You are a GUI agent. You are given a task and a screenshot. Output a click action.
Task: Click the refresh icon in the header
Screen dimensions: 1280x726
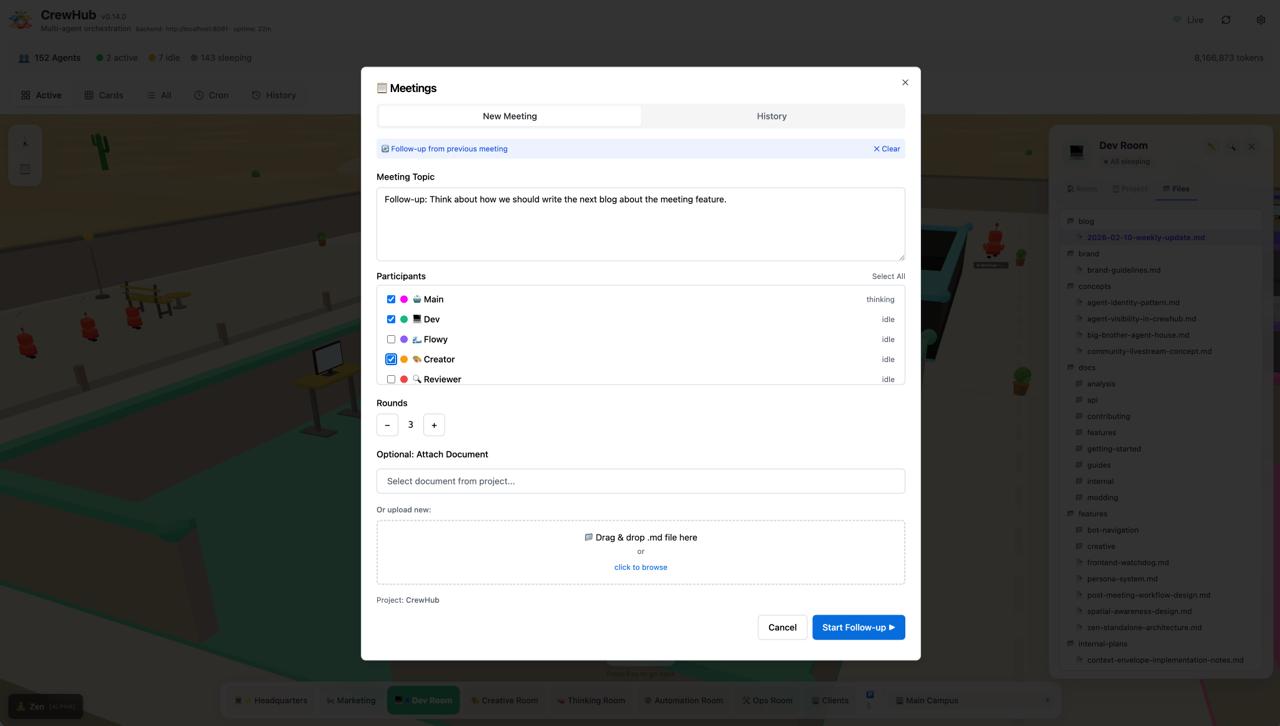coord(1226,20)
